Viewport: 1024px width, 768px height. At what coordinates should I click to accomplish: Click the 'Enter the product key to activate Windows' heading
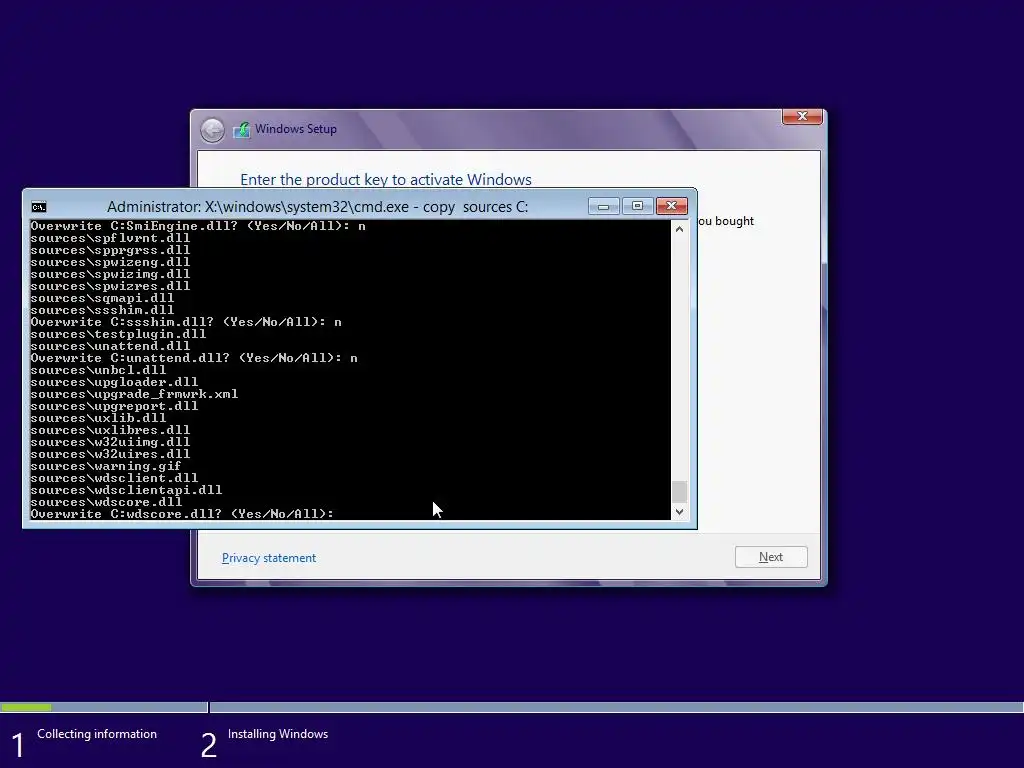point(386,180)
